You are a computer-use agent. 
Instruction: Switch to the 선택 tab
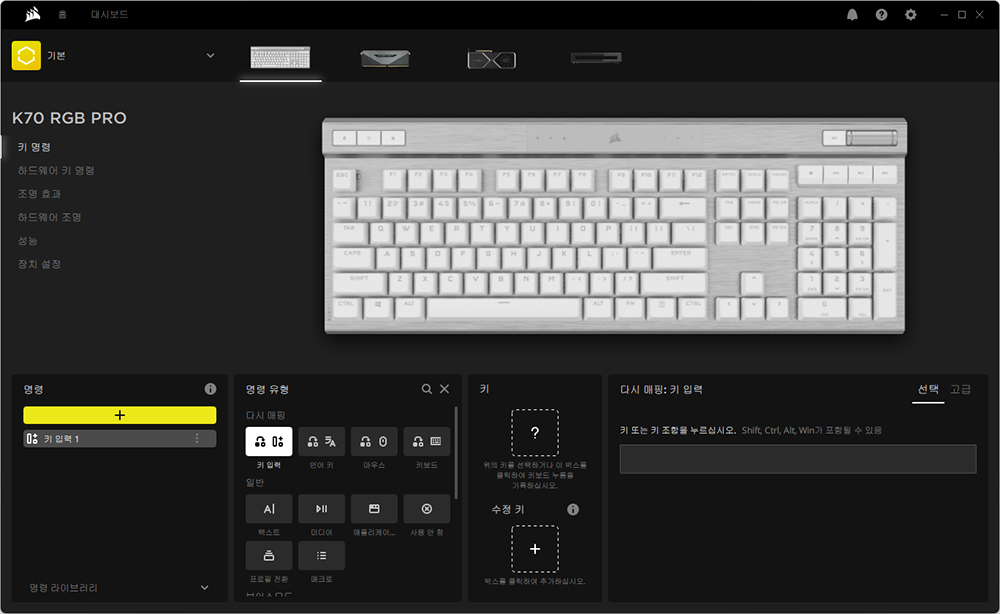[x=928, y=389]
